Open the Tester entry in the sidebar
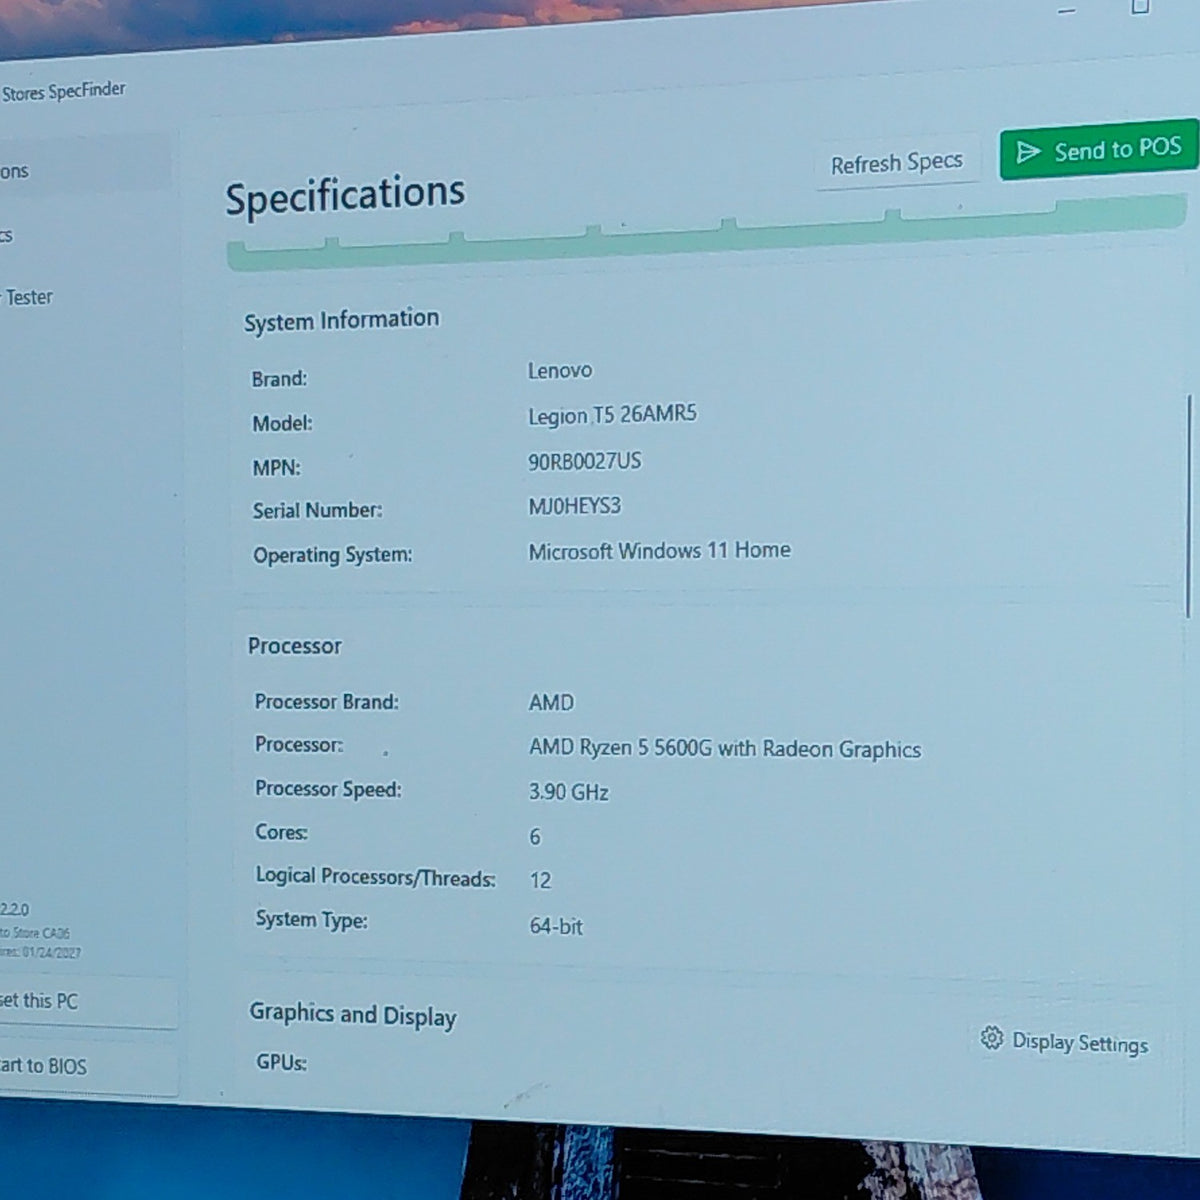 pos(28,297)
